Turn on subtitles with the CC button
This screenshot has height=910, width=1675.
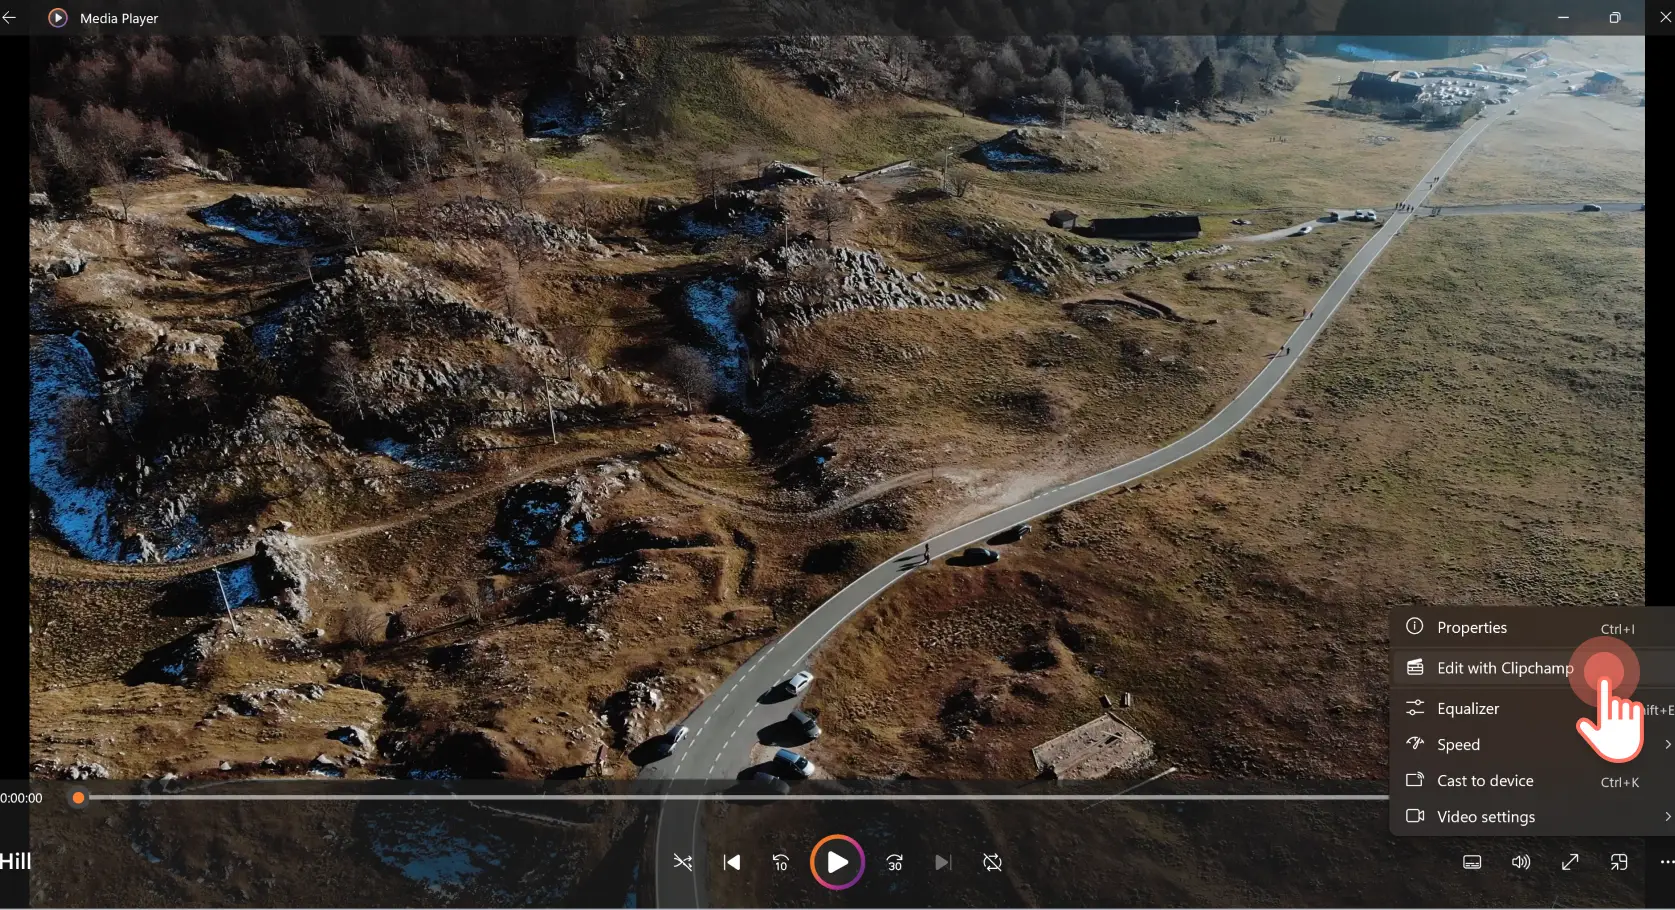pos(1472,862)
